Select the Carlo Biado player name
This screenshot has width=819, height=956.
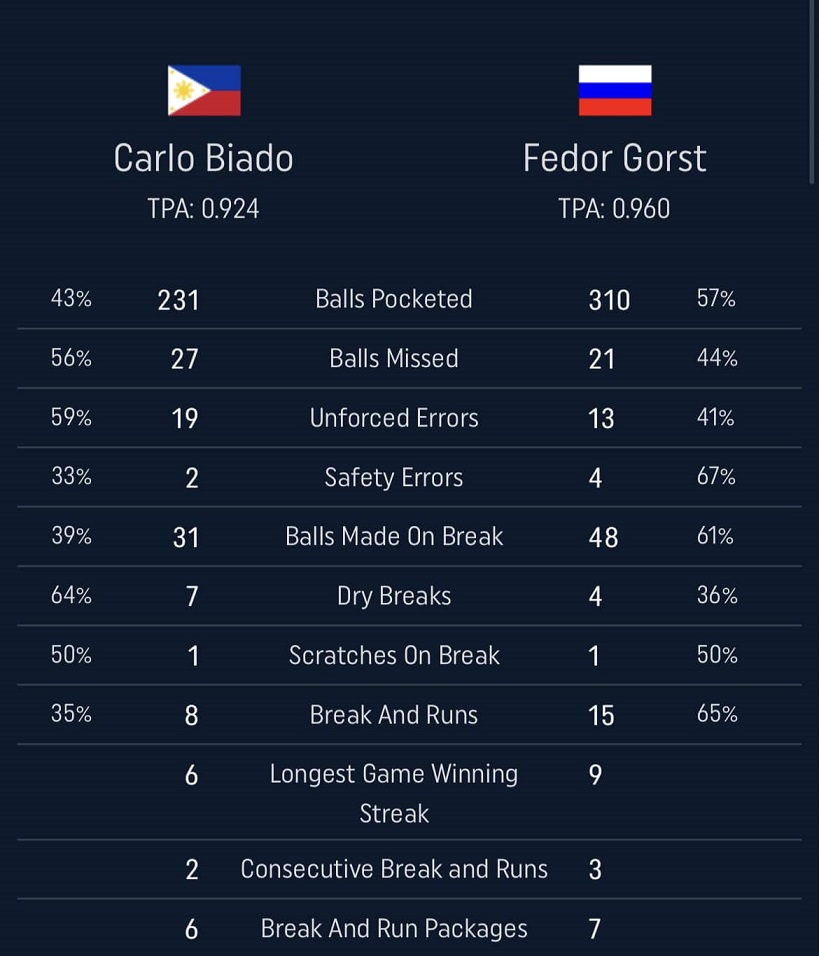(x=203, y=158)
